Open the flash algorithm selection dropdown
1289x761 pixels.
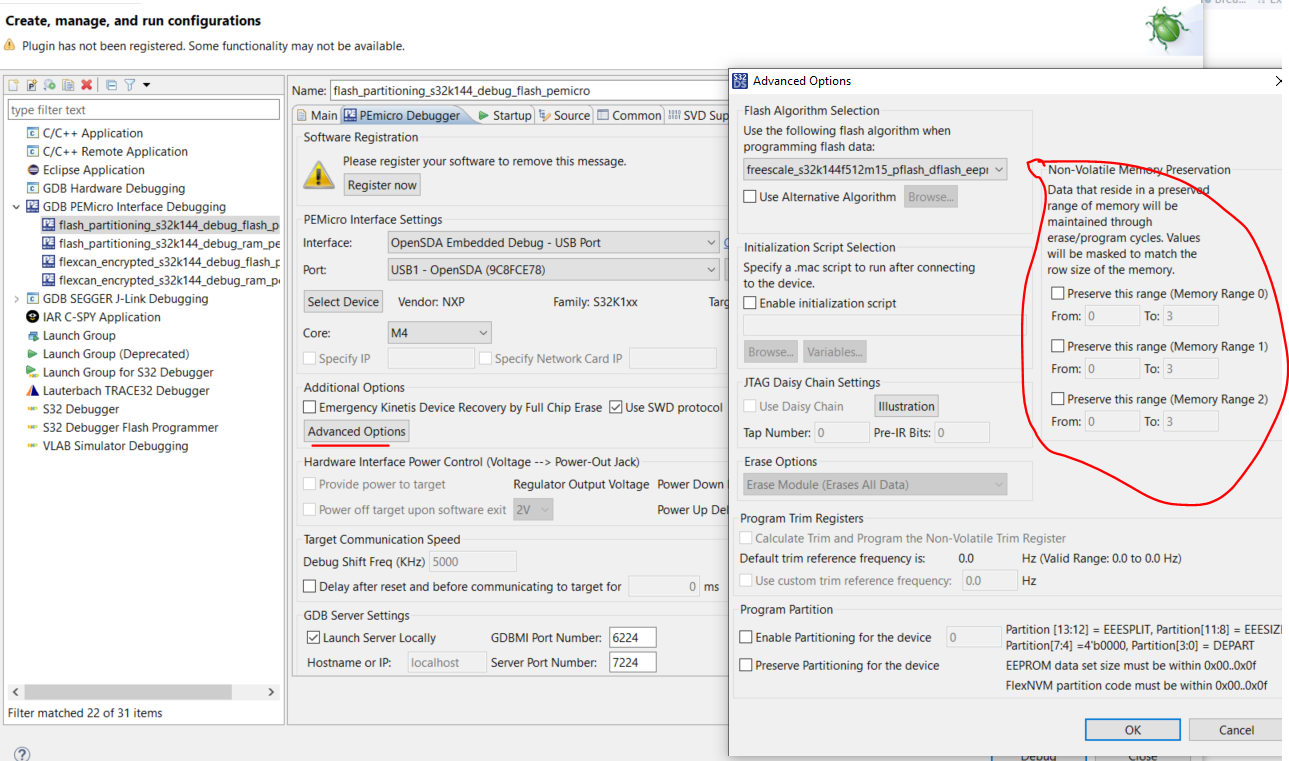[x=1000, y=169]
